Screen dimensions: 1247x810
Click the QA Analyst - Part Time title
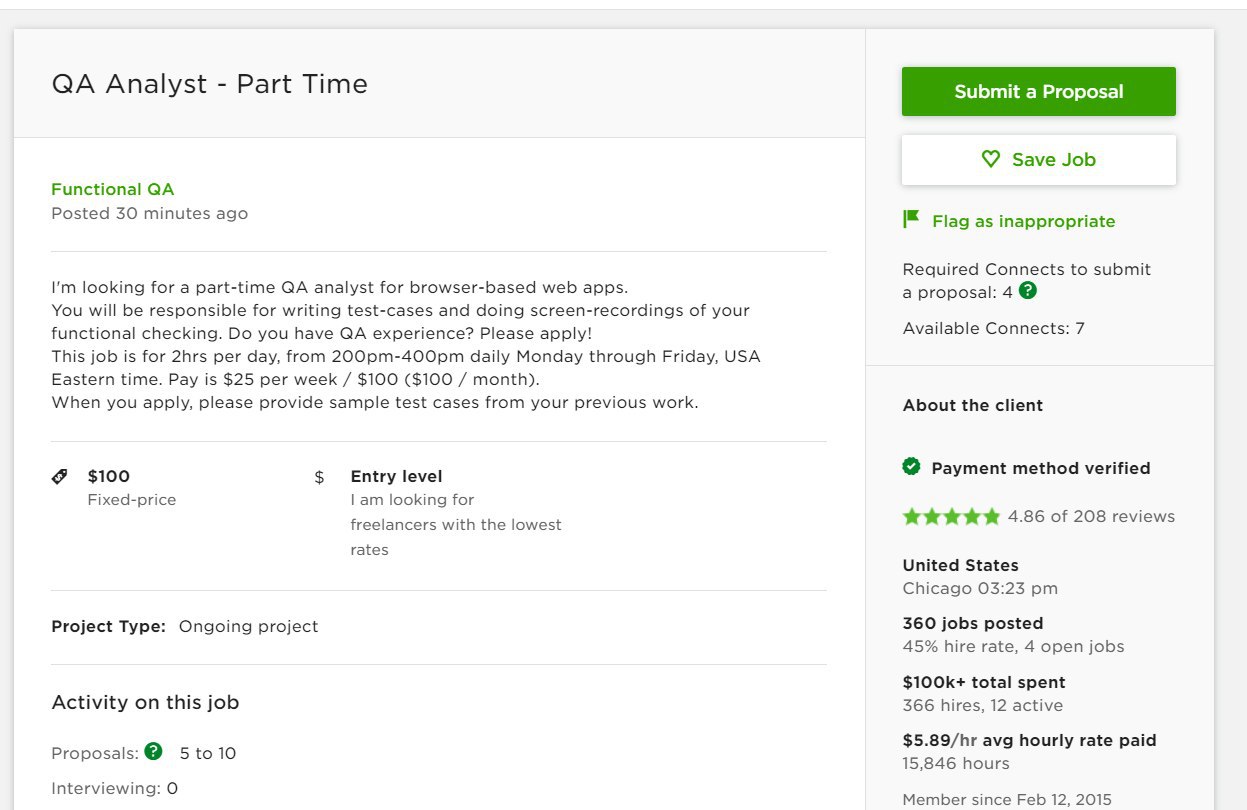[x=210, y=84]
